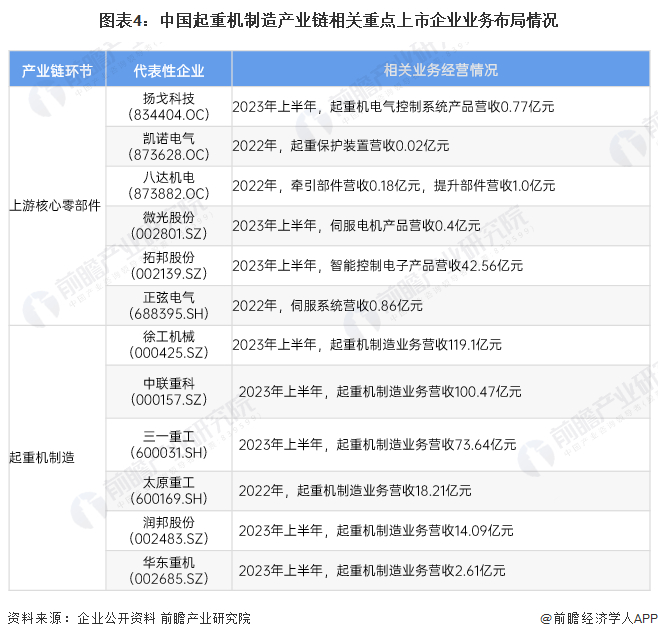Select the 拓邦股份 (002139.SZ) cell
This screenshot has width=658, height=639.
click(169, 266)
